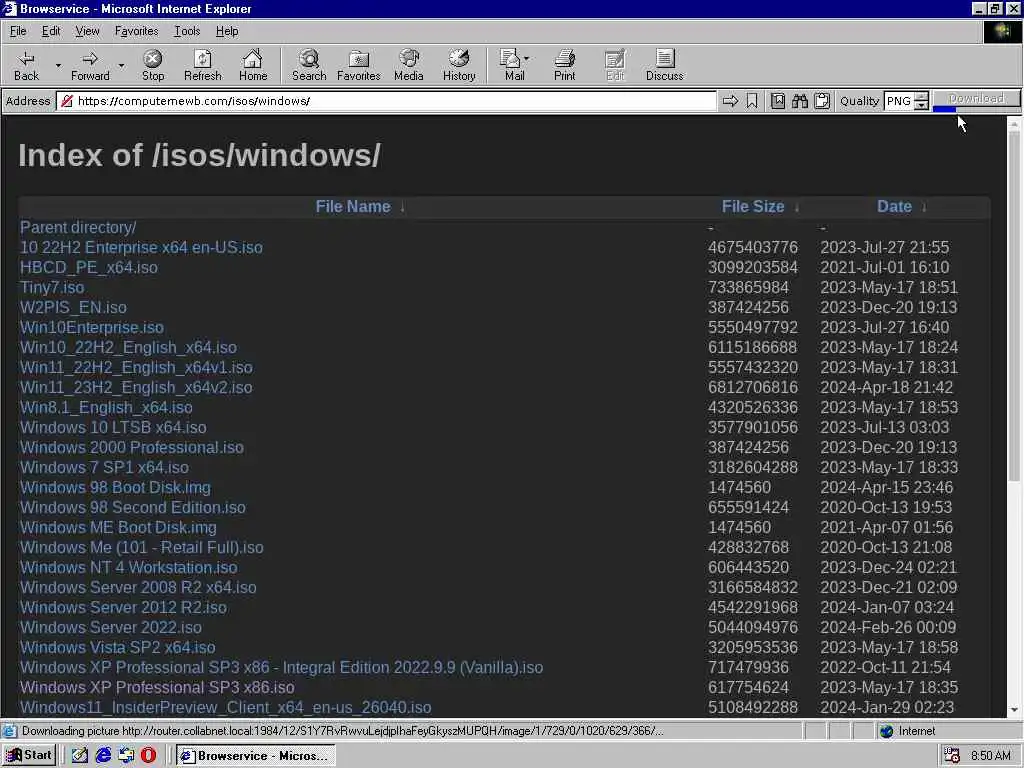This screenshot has width=1024, height=768.
Task: Click the sort arrow next to Date
Action: pos(923,207)
